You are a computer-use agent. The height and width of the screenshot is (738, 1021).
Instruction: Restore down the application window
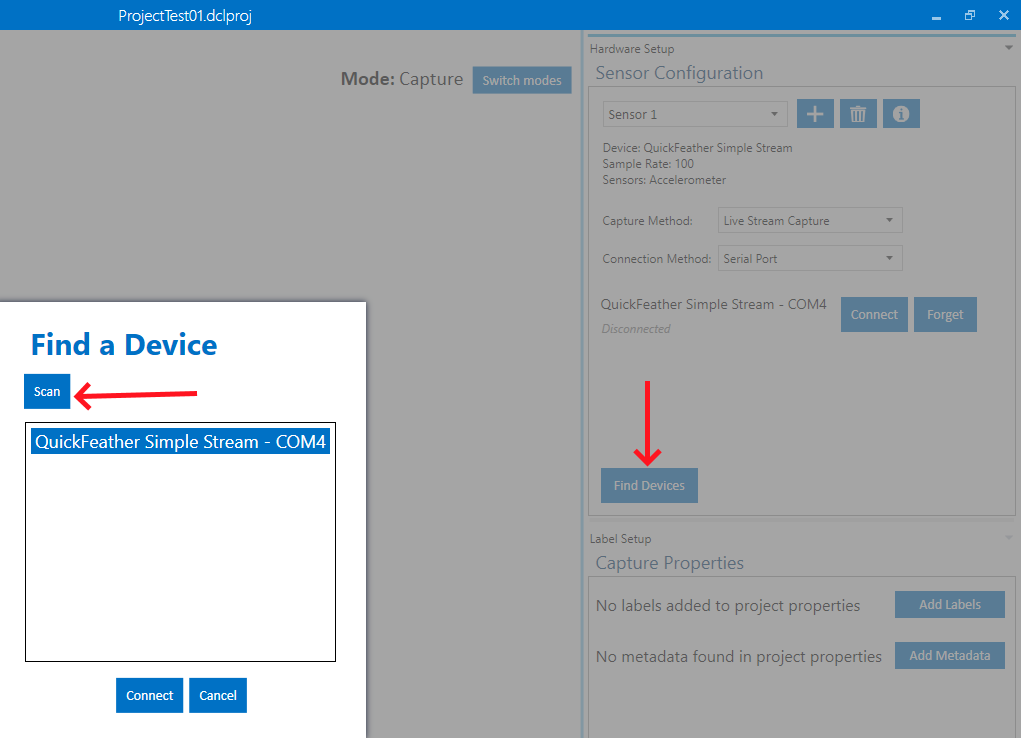point(970,15)
